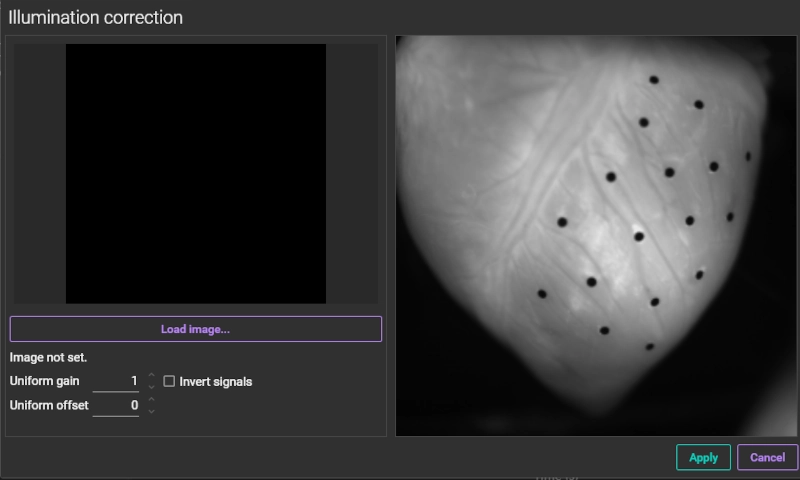Enable the Invert signals checkbox
Viewport: 800px width, 480px height.
(x=169, y=381)
